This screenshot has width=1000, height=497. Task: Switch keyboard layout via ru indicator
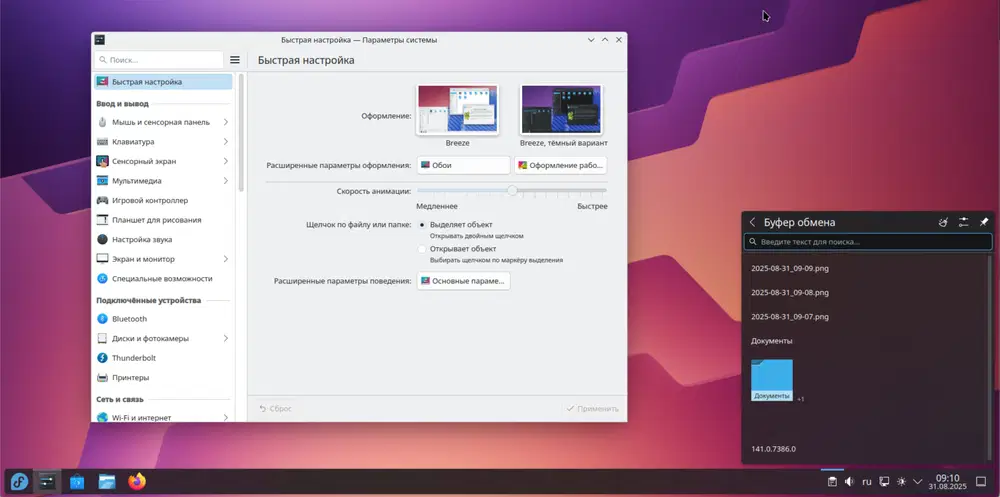tap(867, 482)
